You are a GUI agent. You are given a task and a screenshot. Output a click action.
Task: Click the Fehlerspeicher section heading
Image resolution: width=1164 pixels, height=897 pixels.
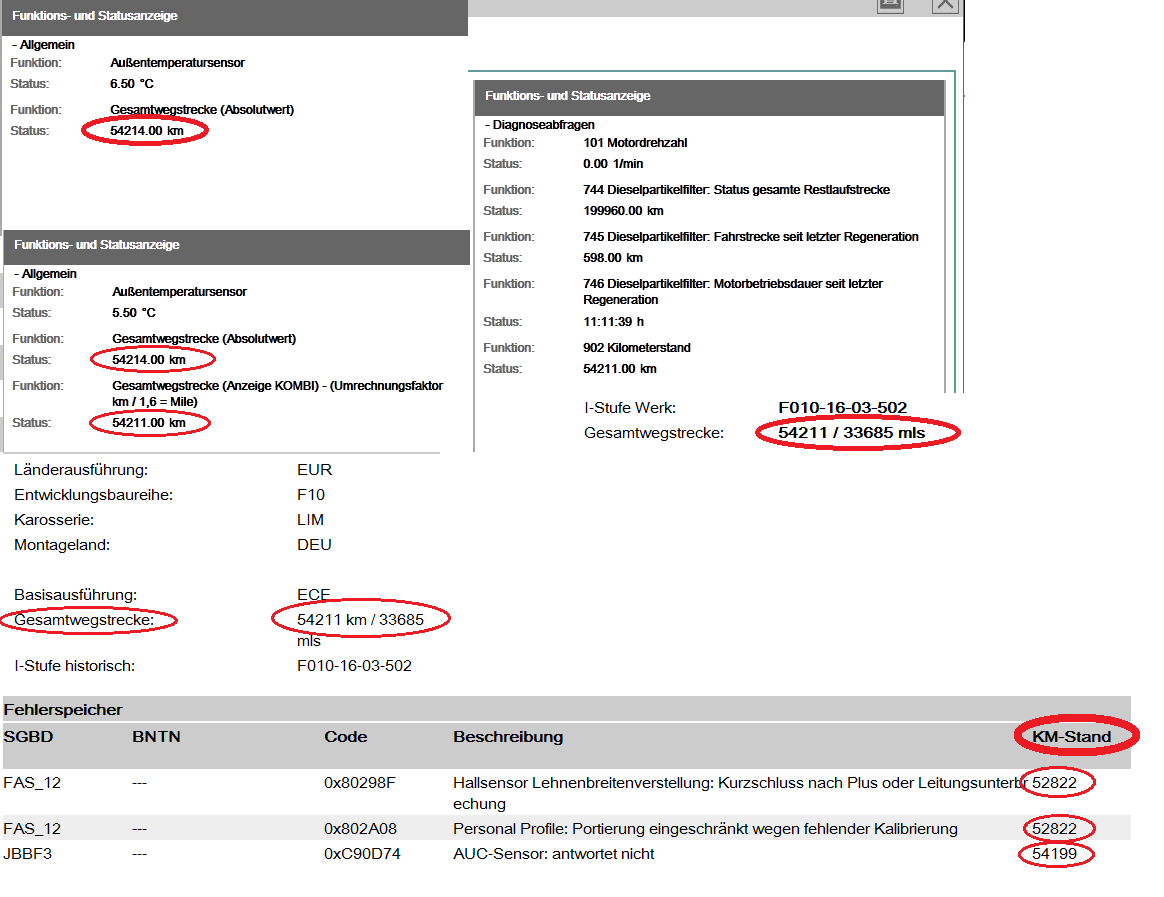(63, 710)
